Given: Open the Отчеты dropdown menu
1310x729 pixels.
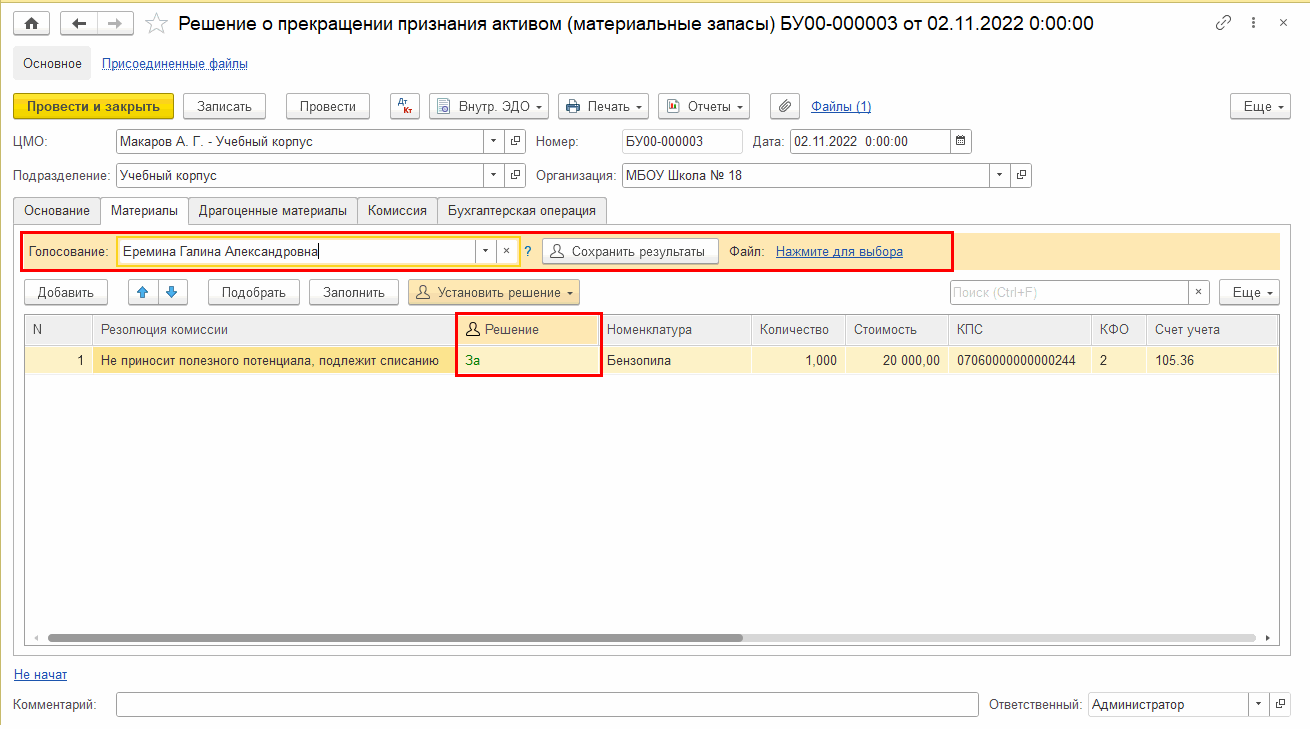Looking at the screenshot, I should [x=704, y=106].
